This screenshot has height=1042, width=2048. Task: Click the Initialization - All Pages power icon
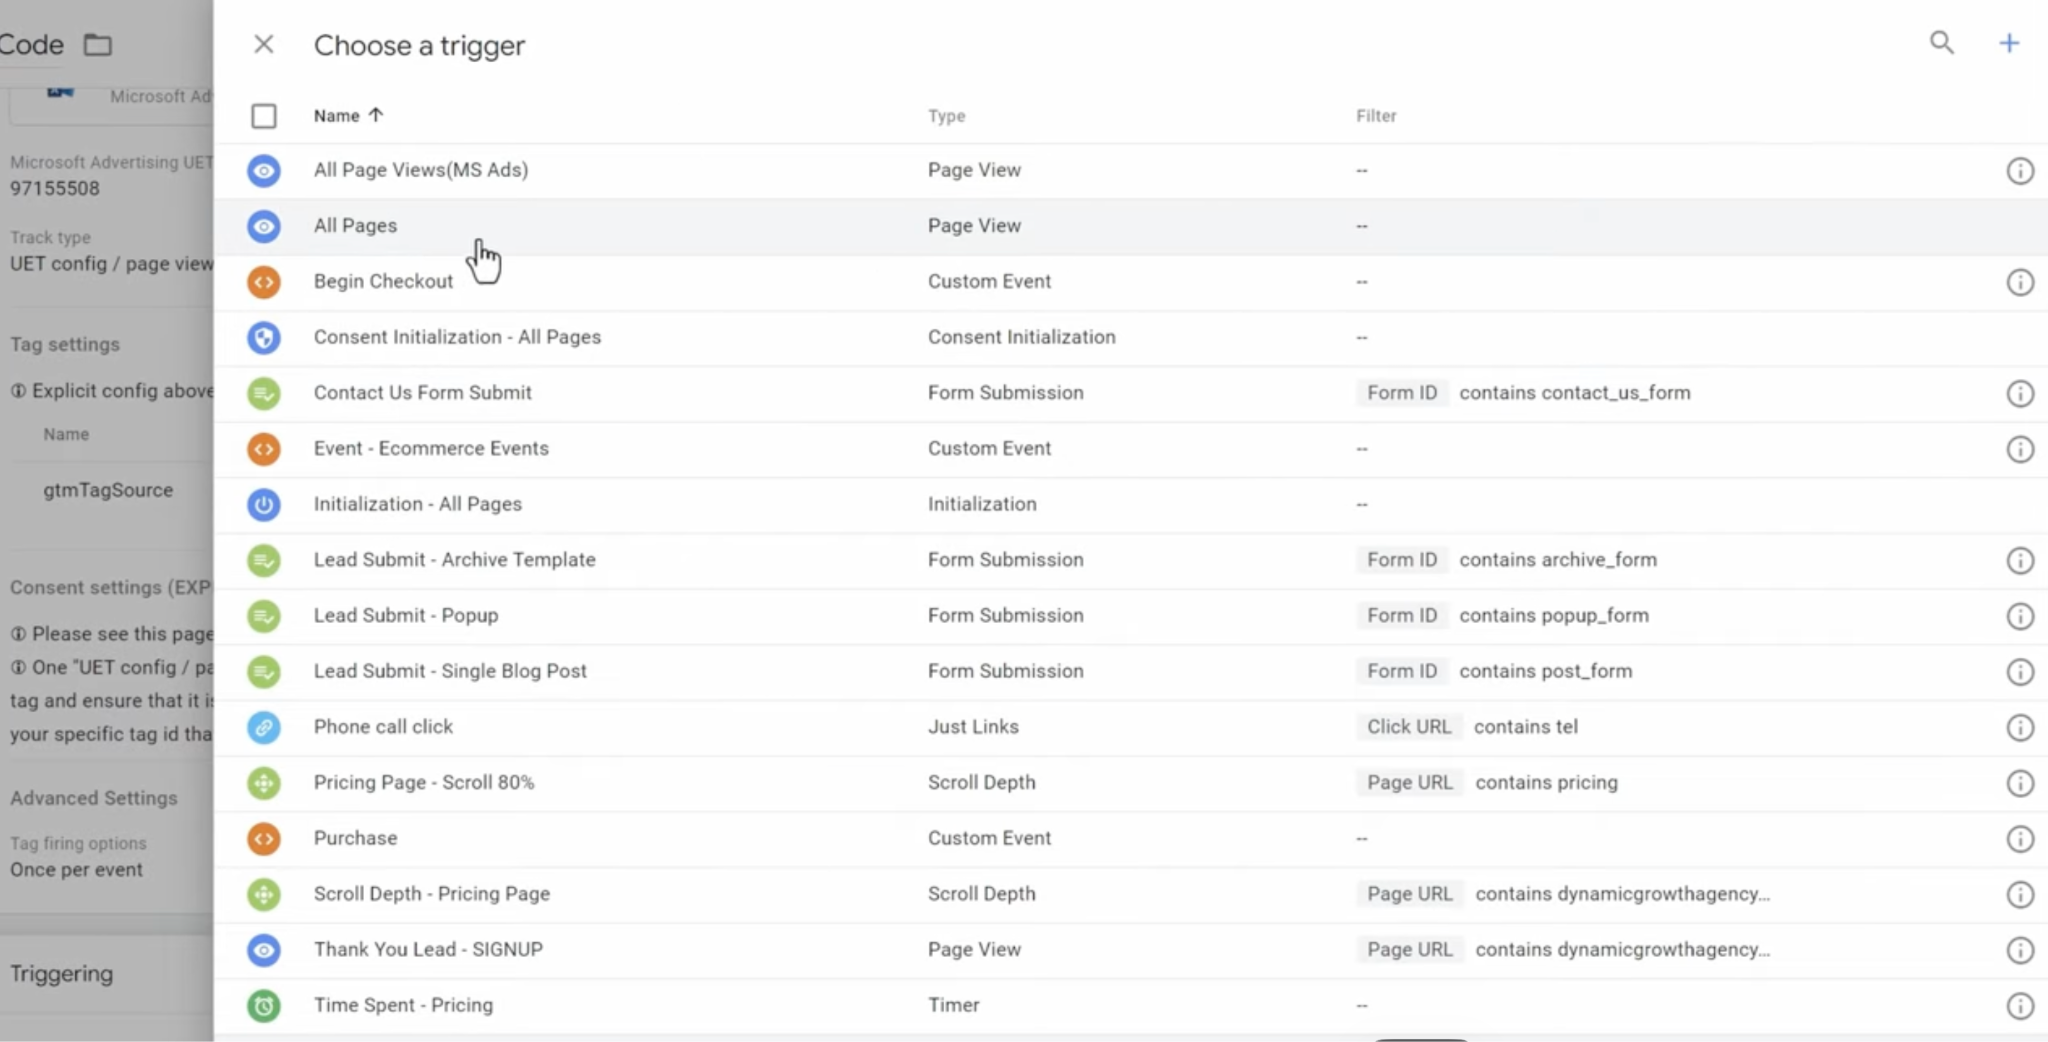pyautogui.click(x=264, y=505)
